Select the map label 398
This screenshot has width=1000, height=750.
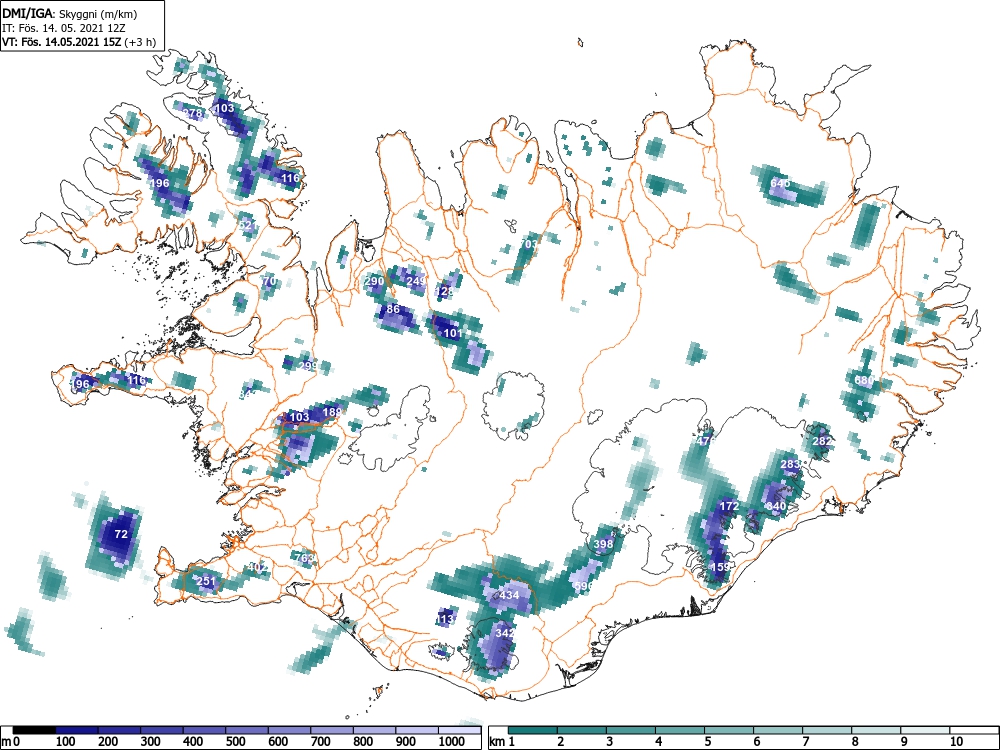click(603, 544)
